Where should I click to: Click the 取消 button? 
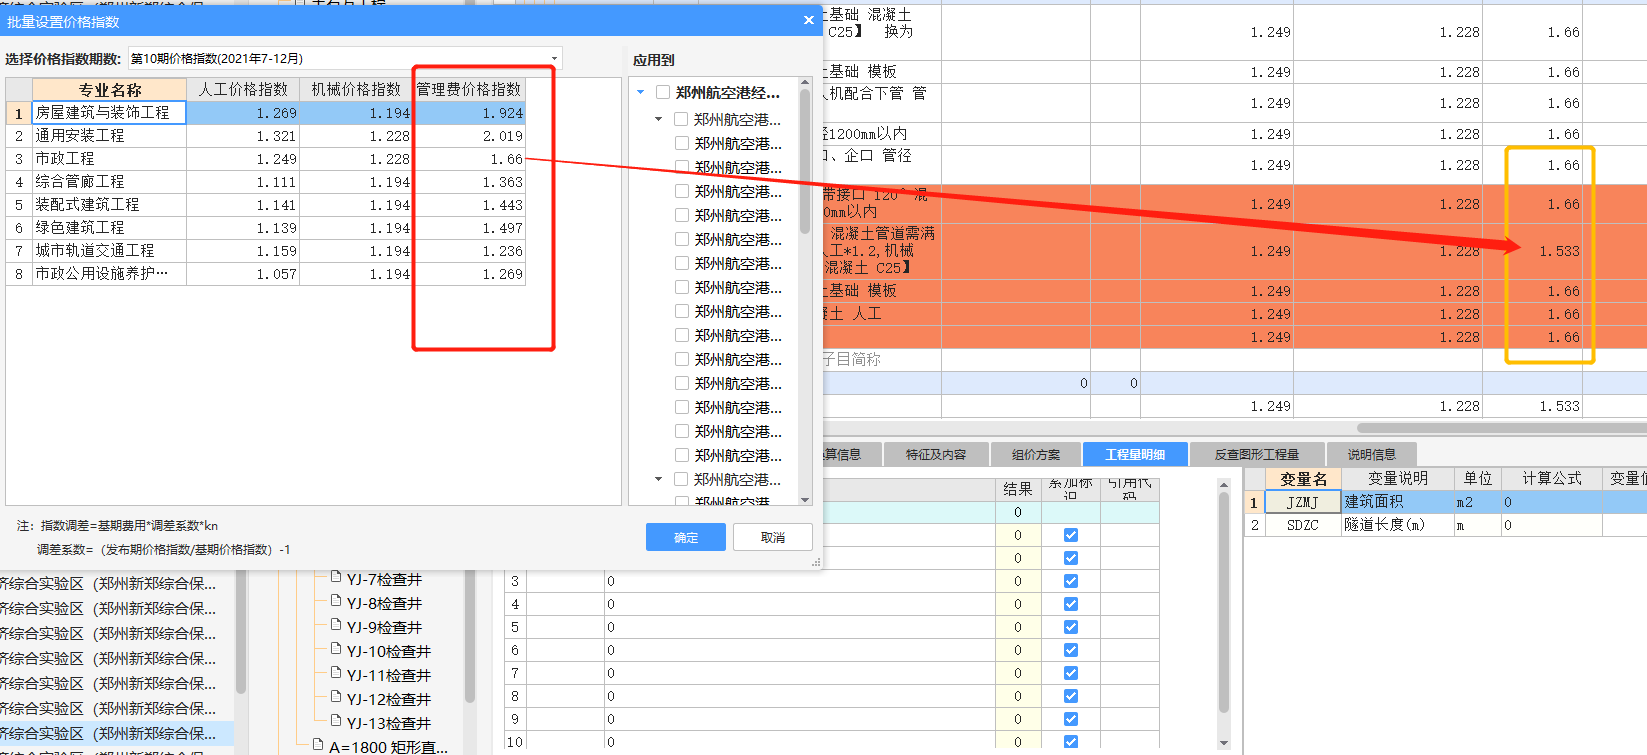772,537
